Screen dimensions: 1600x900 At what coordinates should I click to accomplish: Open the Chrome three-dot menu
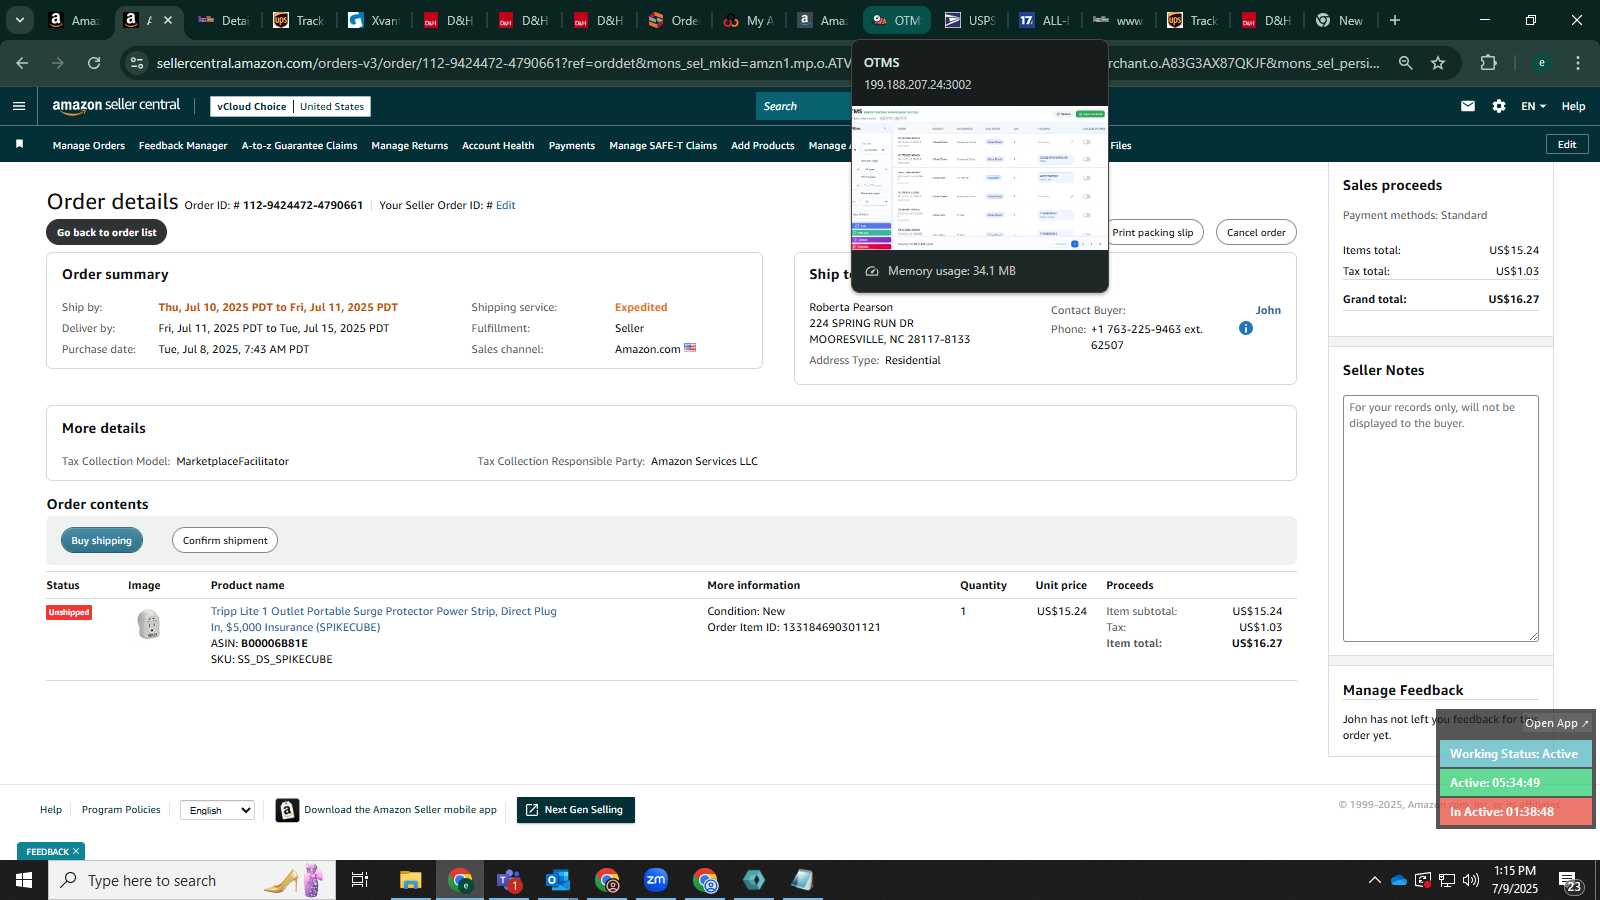tap(1578, 63)
